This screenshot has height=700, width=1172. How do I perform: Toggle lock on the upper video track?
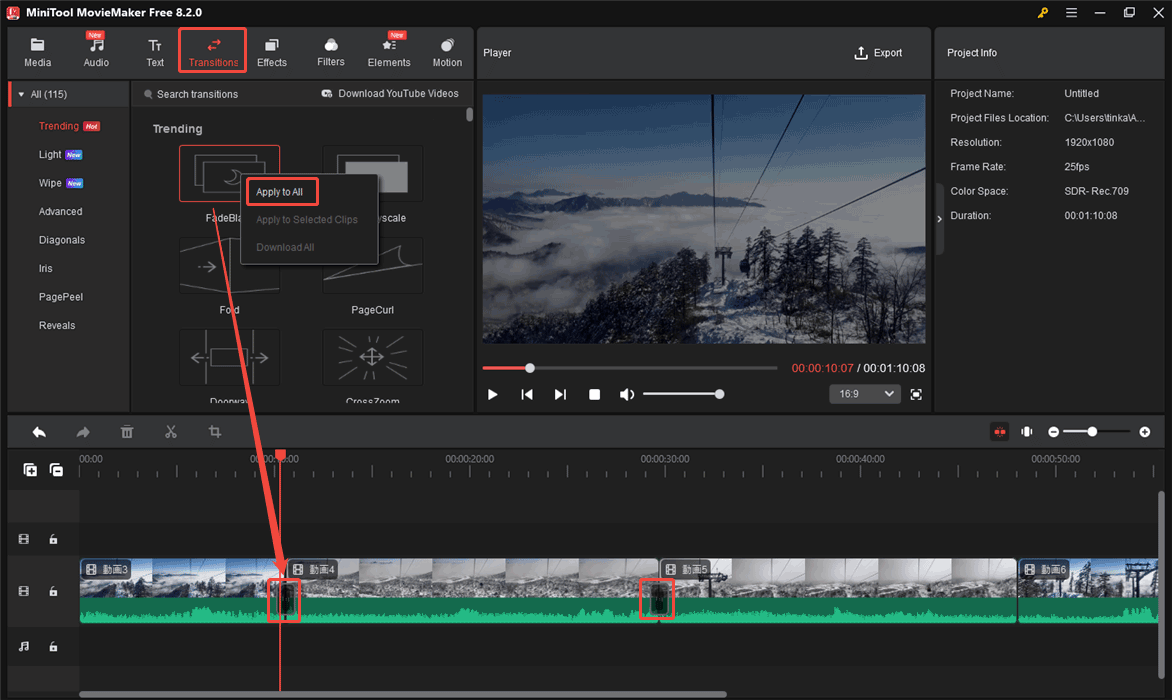(x=53, y=539)
